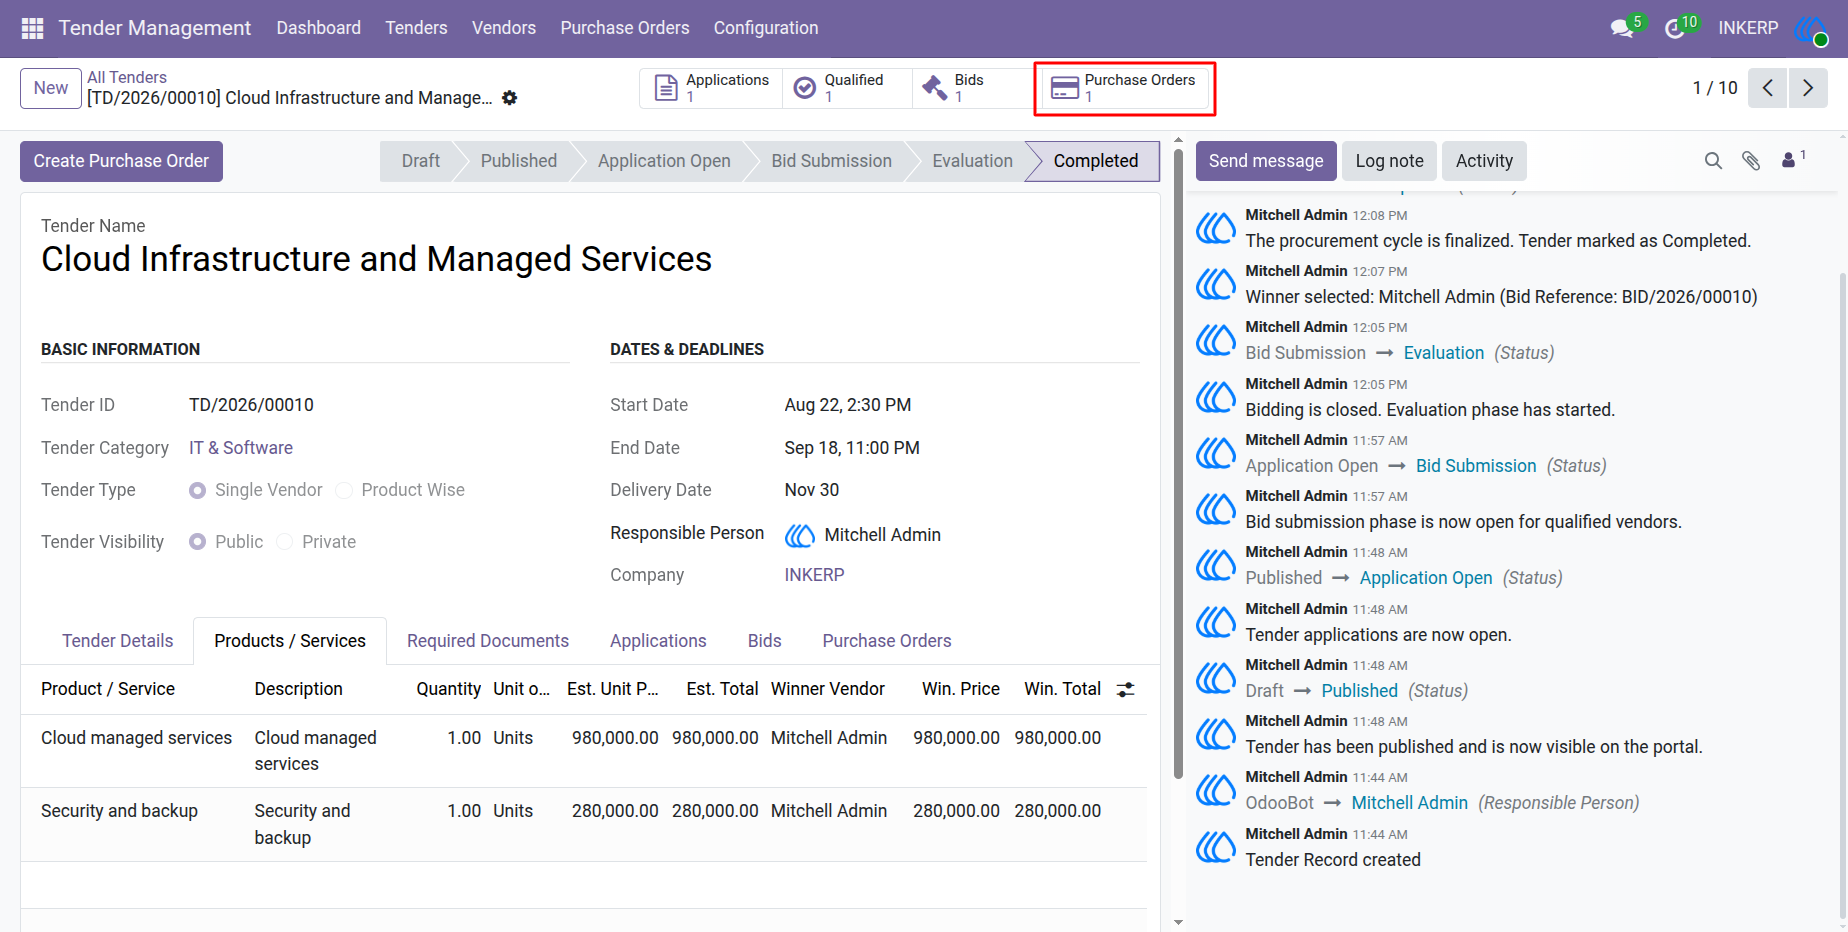Select the Evaluation status stage

tap(972, 161)
